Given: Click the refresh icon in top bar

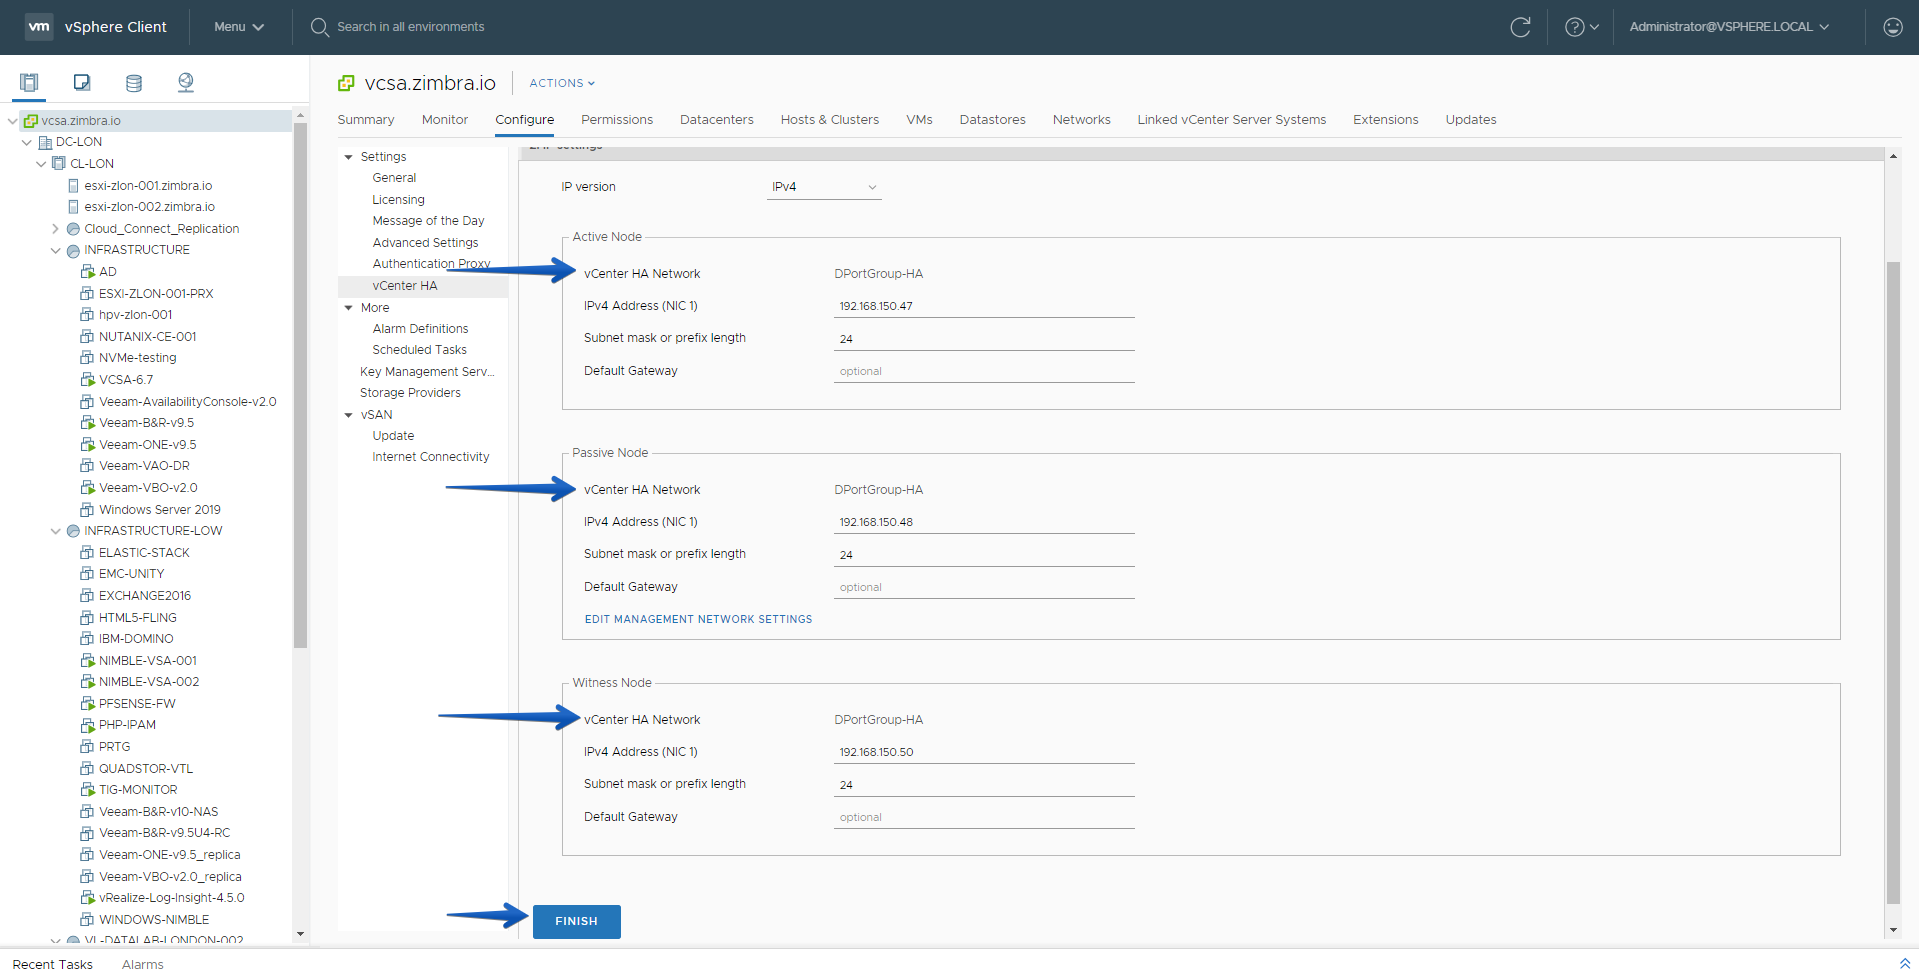Looking at the screenshot, I should (1520, 27).
